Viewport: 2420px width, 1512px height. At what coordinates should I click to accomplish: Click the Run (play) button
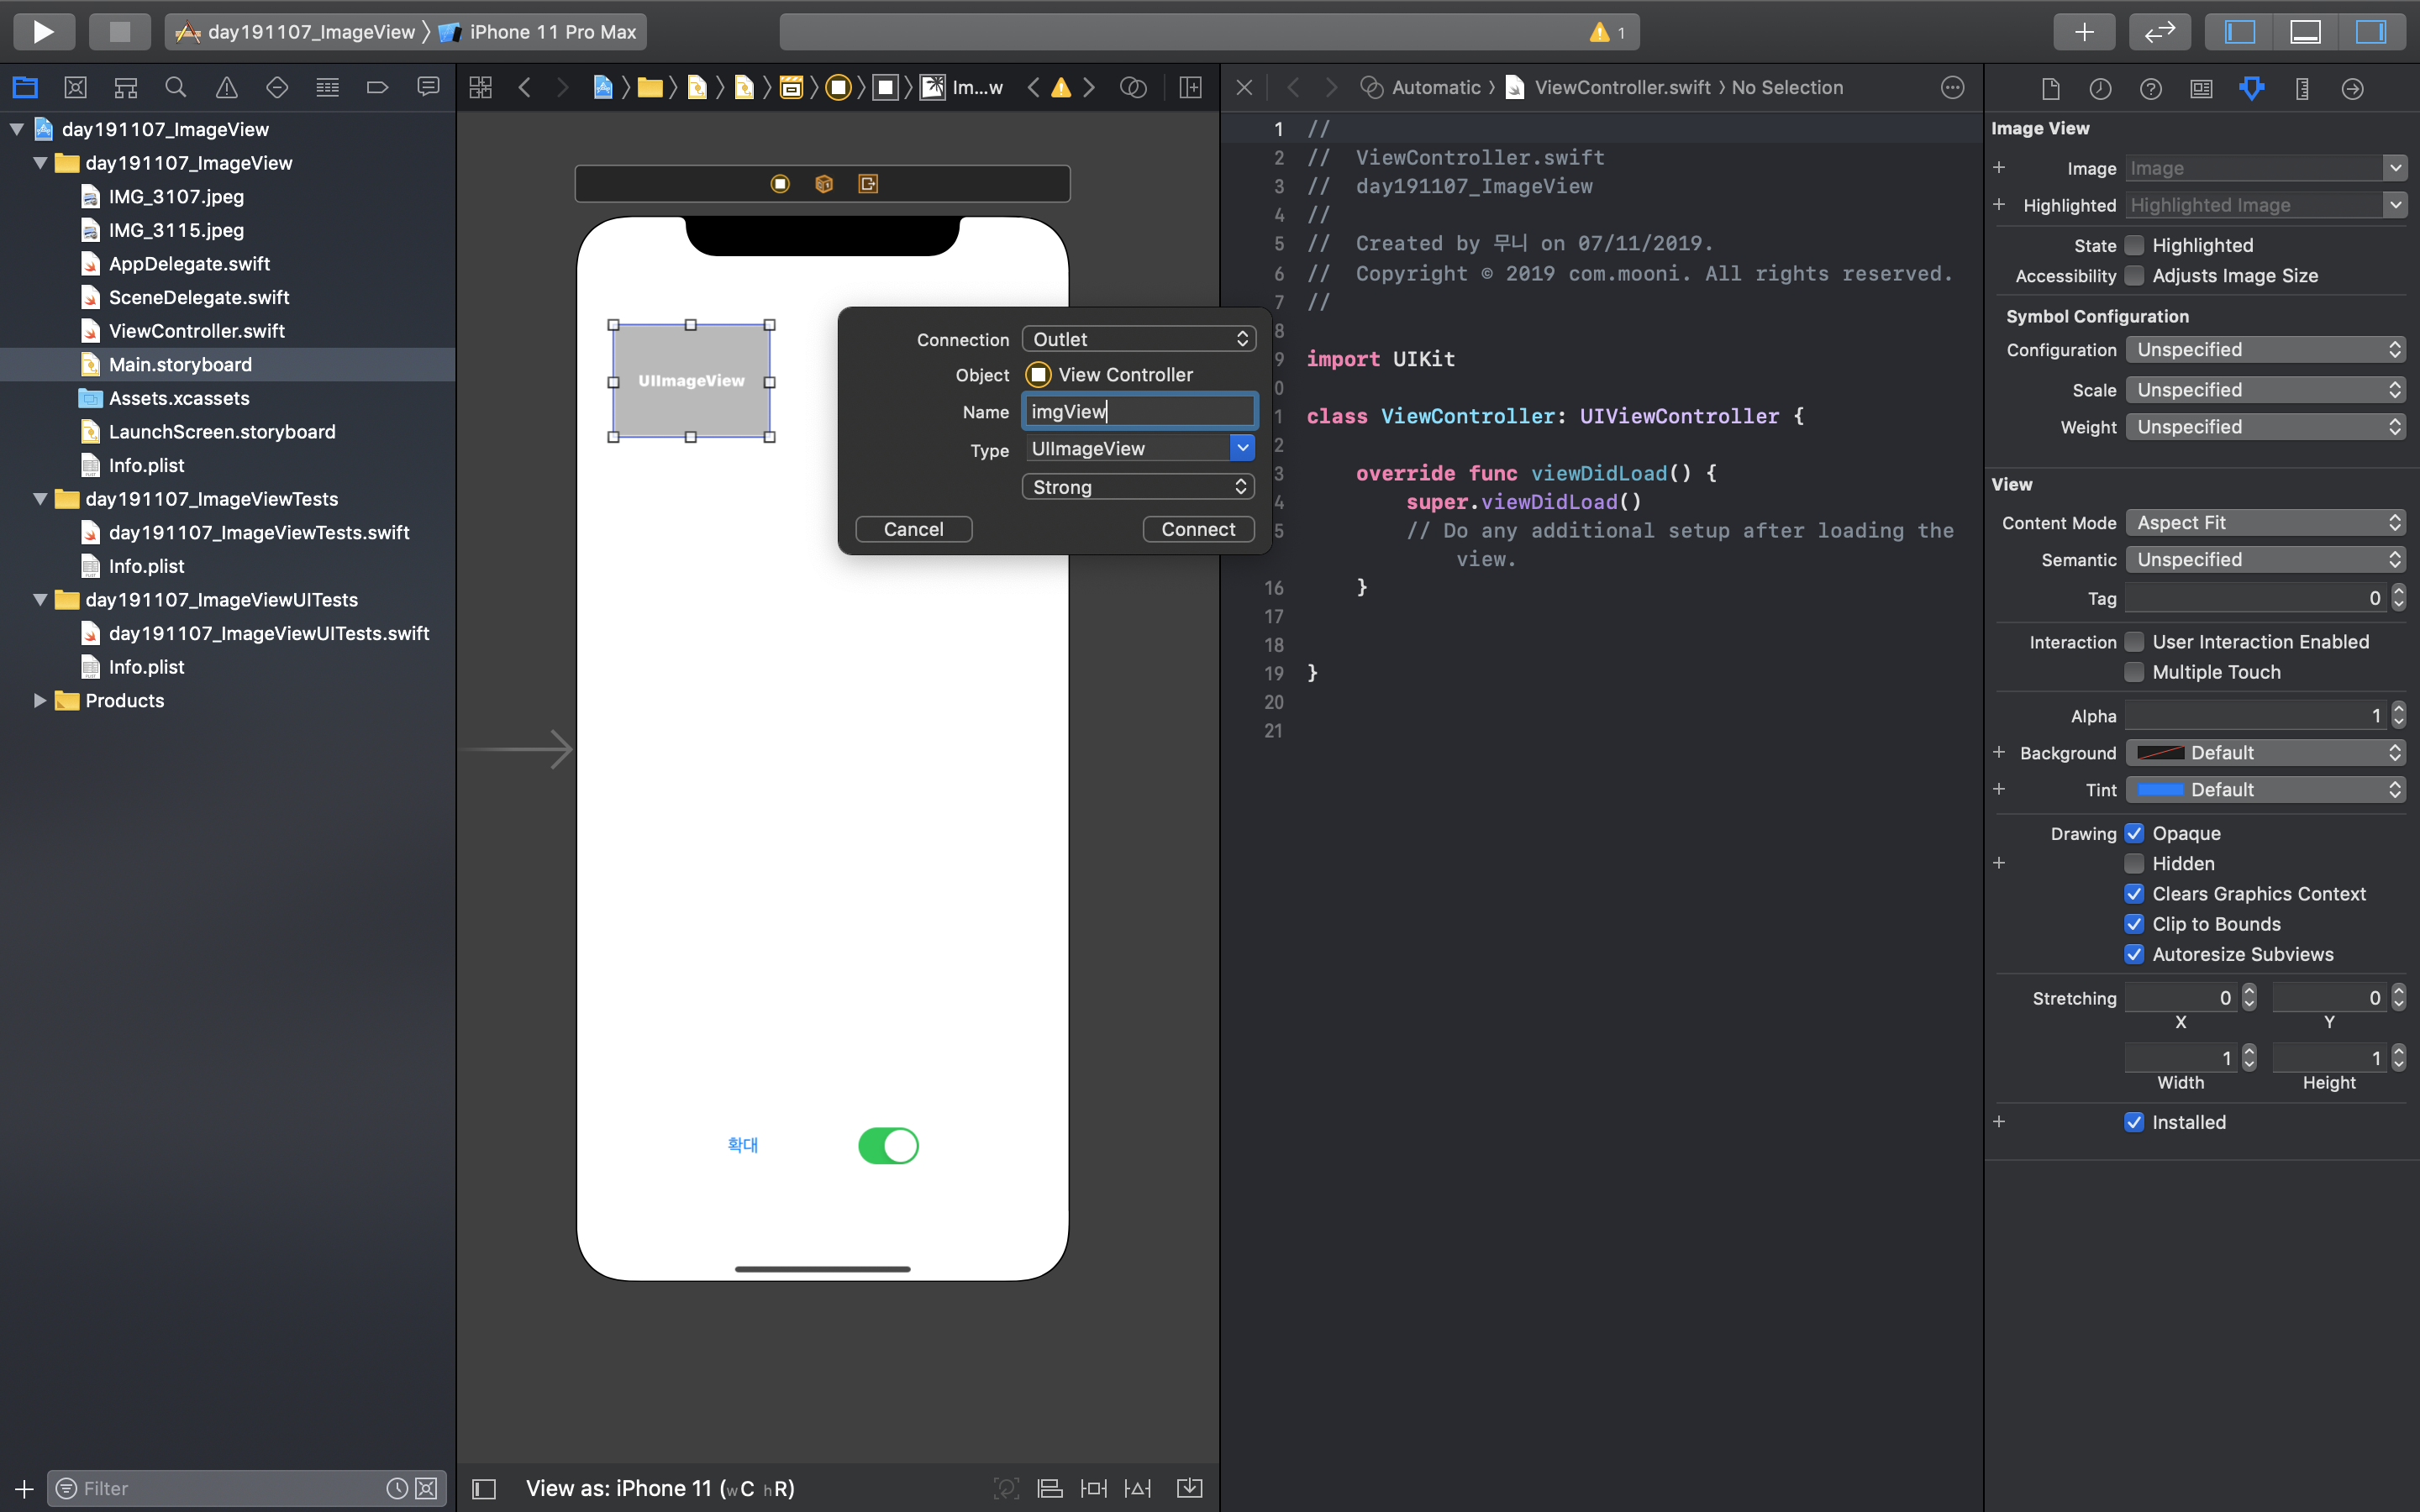[43, 31]
